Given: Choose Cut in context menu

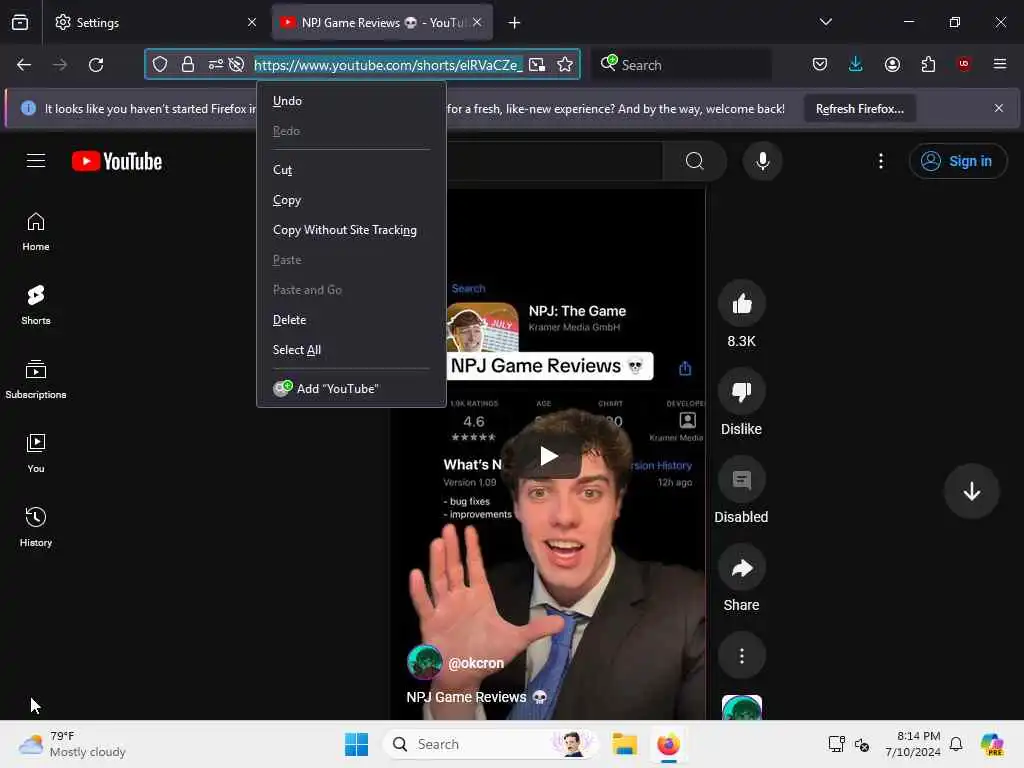Looking at the screenshot, I should click(351, 170).
